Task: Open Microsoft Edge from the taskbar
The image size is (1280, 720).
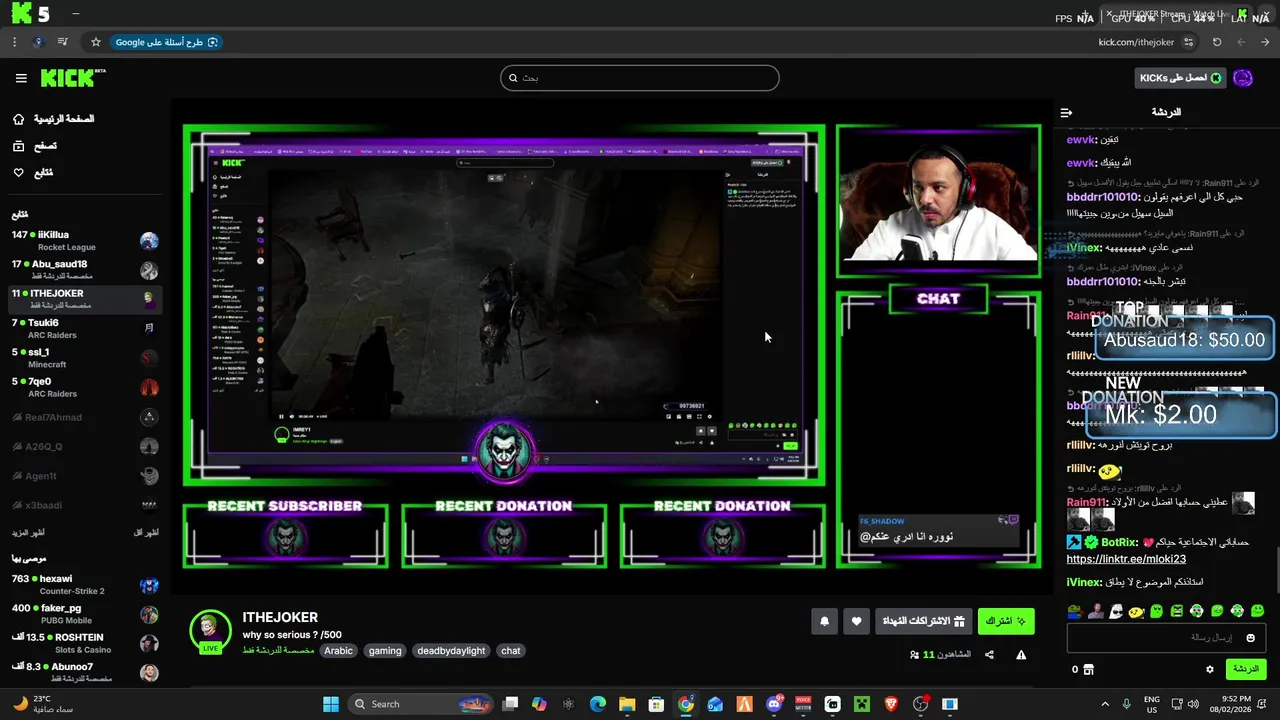Action: tap(598, 704)
